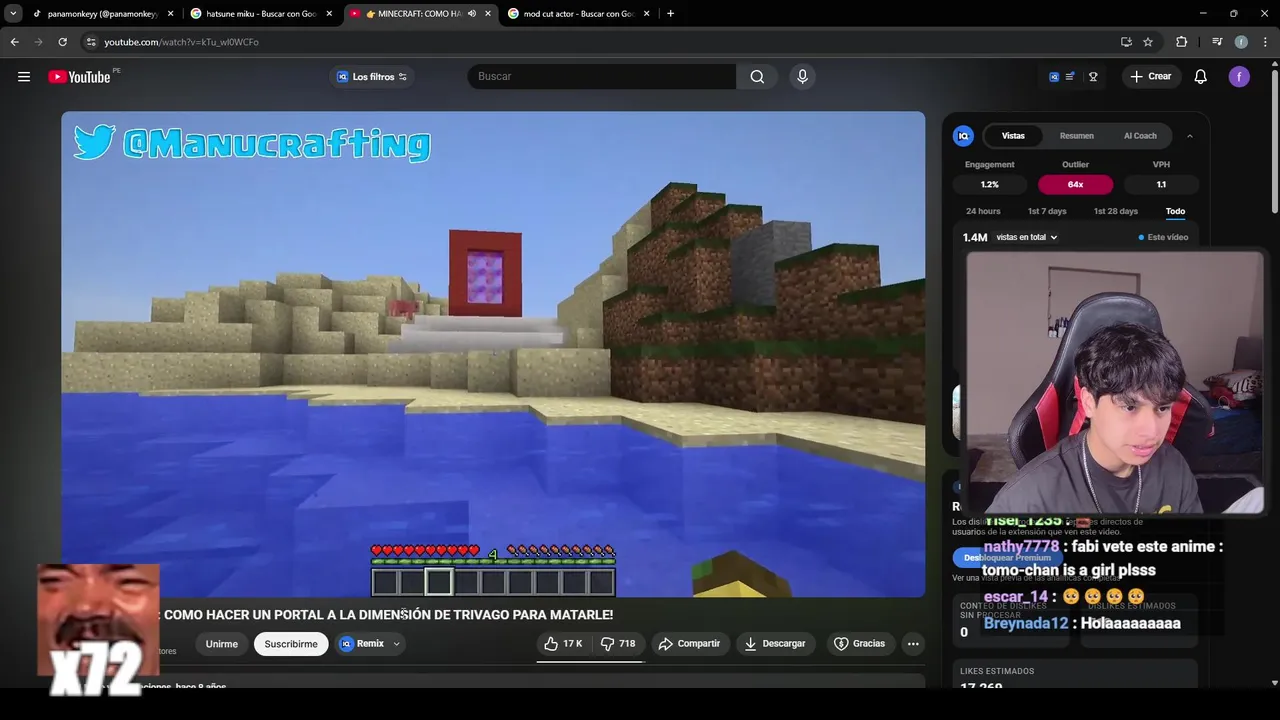Open vistas en total dropdown
The image size is (1280, 720).
pyautogui.click(x=1026, y=237)
